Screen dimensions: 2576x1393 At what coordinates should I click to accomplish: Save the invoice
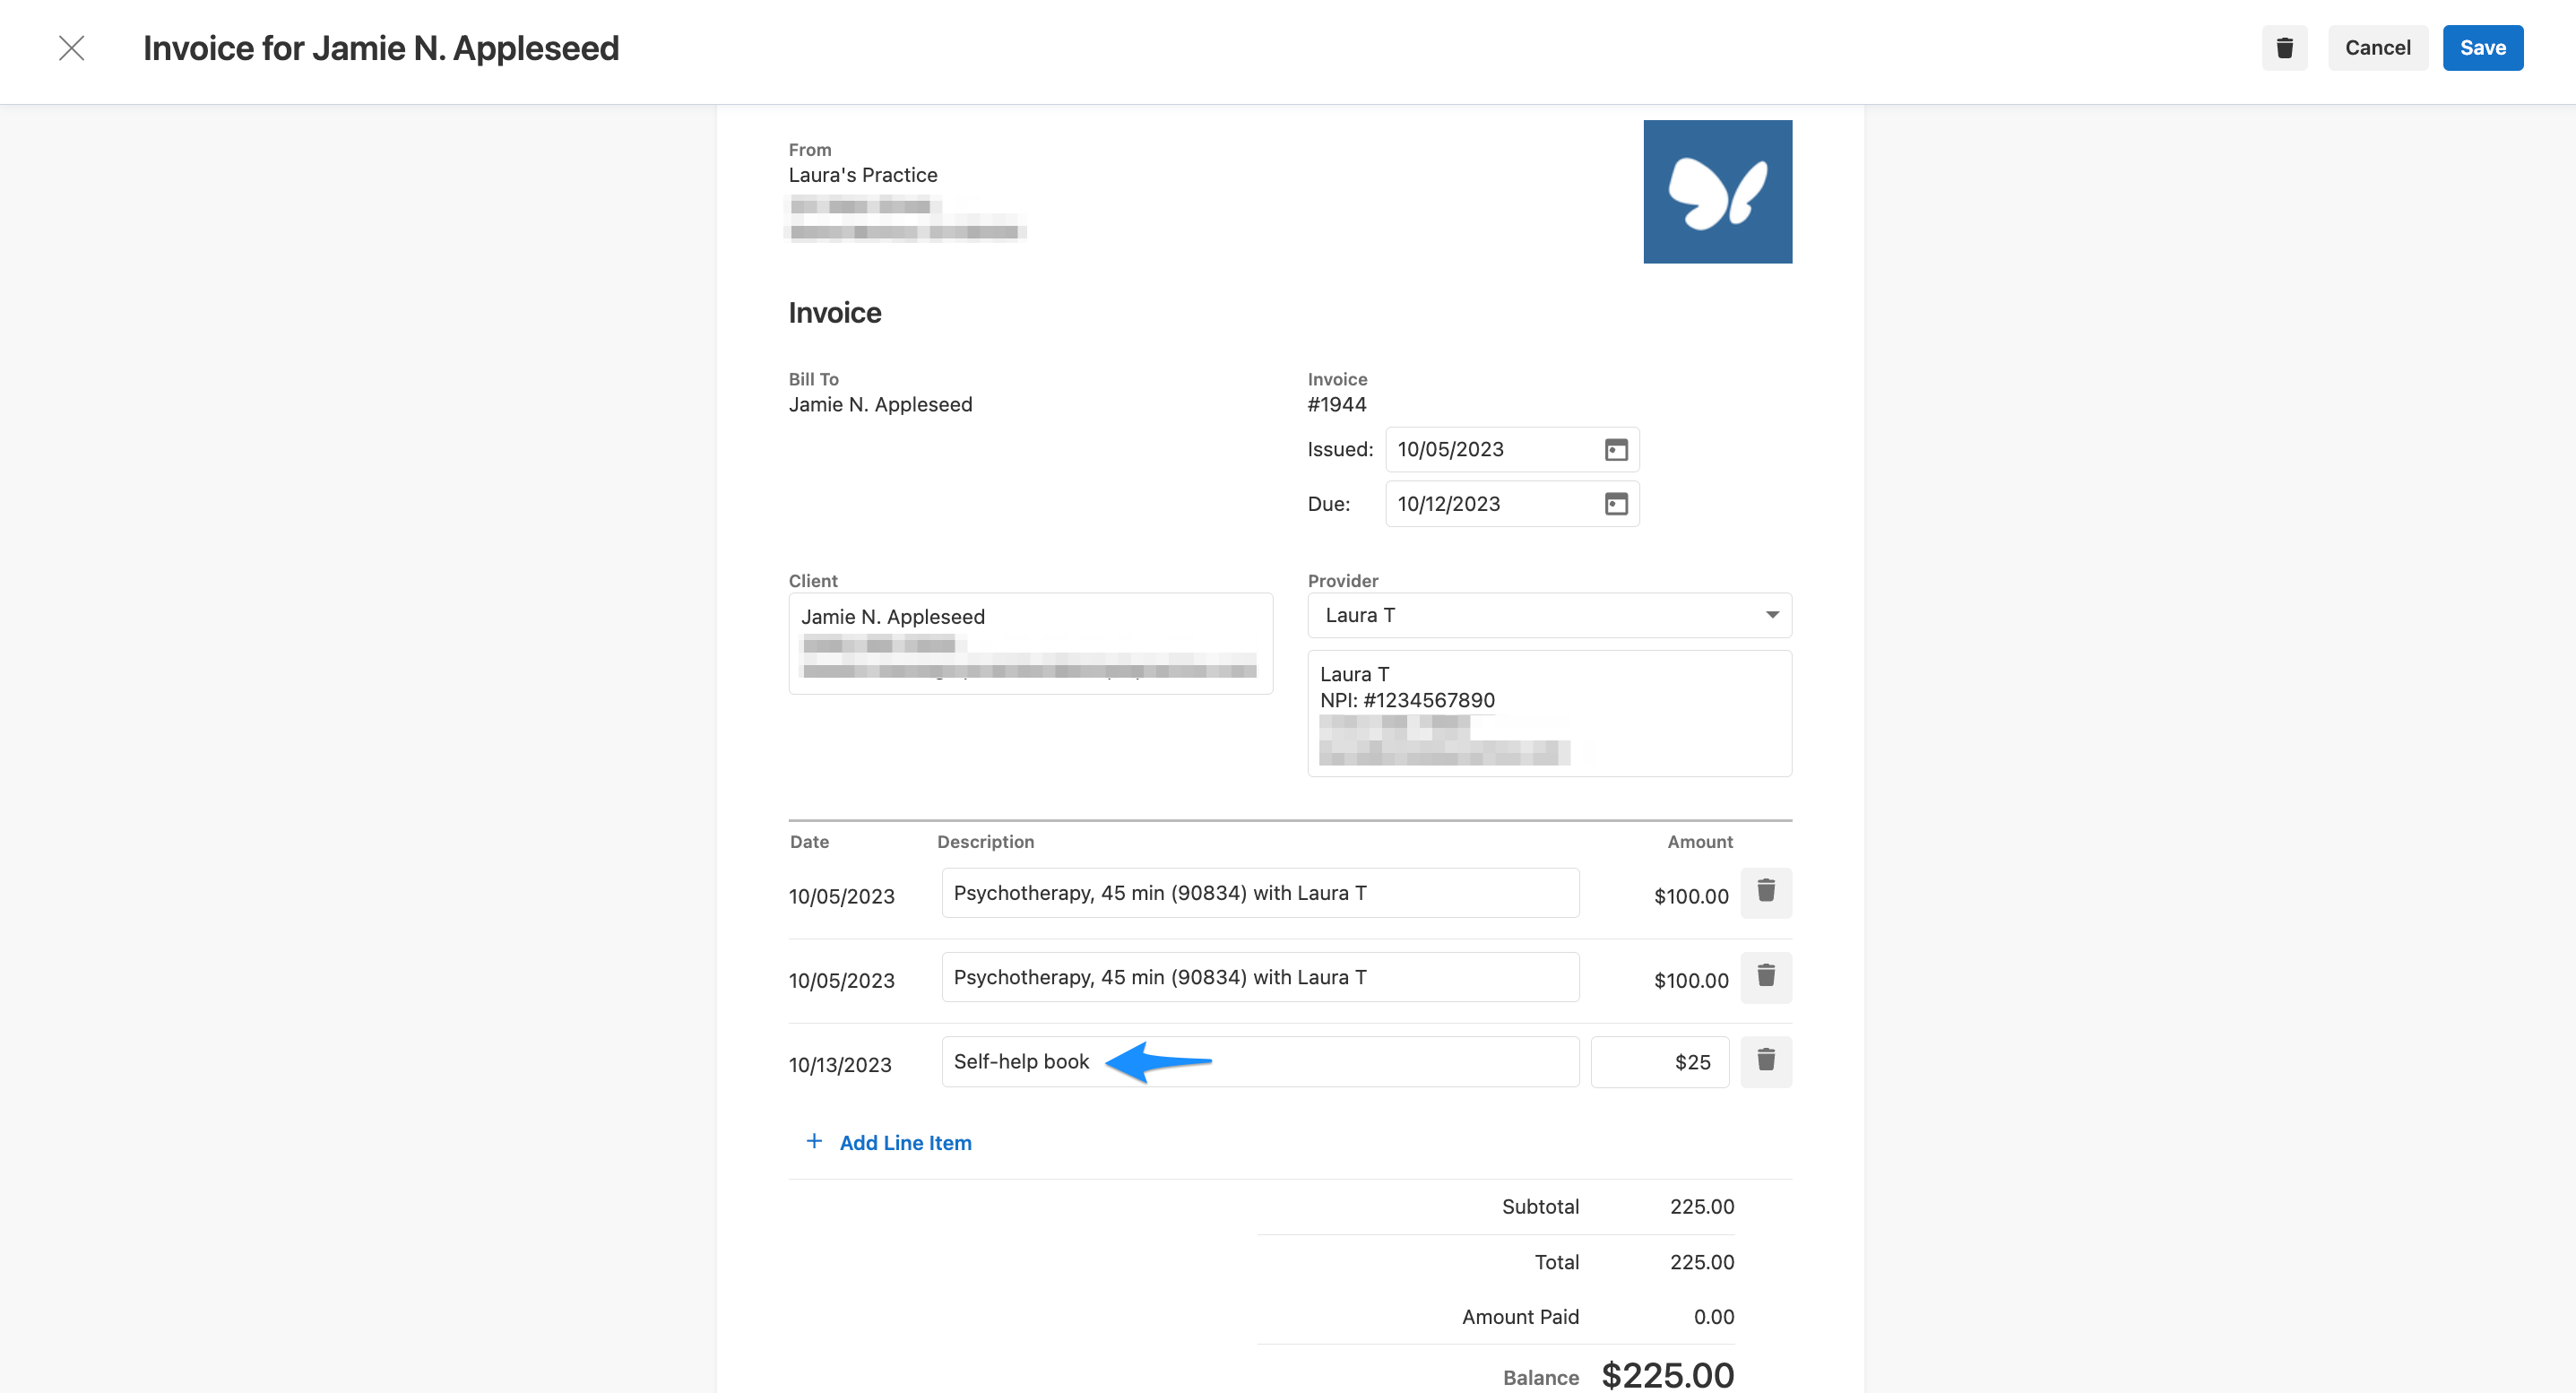pyautogui.click(x=2483, y=47)
